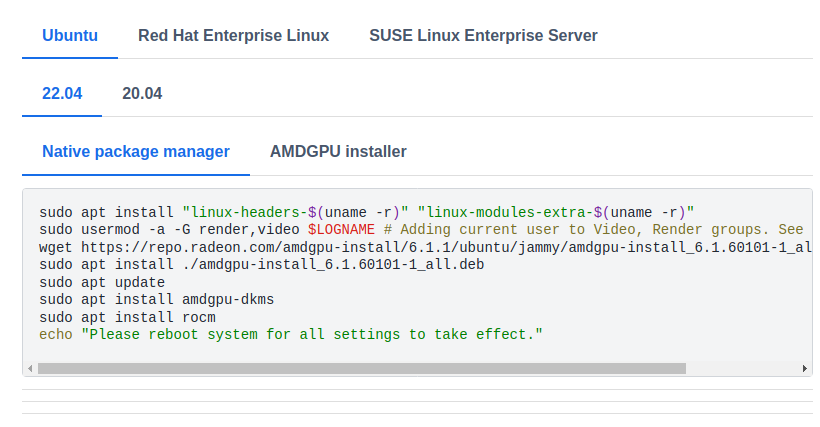820x427 pixels.
Task: Click the horizontal scrollbar thumb in code block
Action: click(x=361, y=368)
